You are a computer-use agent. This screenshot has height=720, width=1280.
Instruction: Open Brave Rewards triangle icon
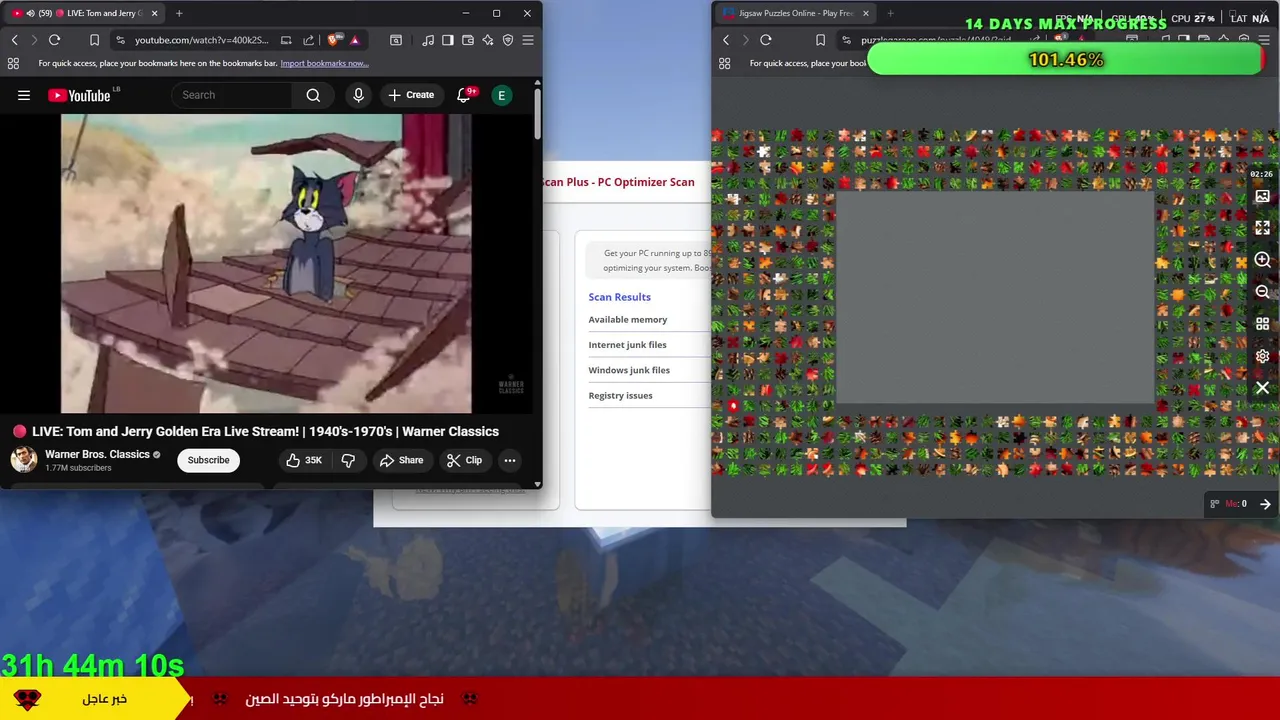point(354,40)
